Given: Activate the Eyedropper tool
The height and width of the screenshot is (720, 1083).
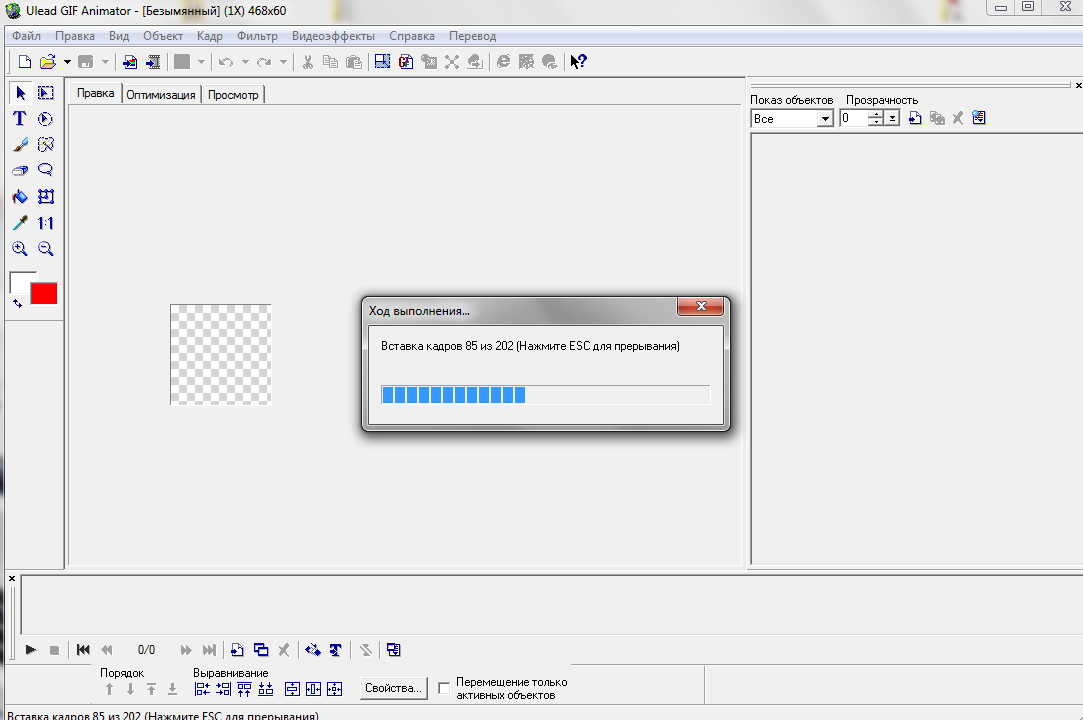Looking at the screenshot, I should coord(20,223).
